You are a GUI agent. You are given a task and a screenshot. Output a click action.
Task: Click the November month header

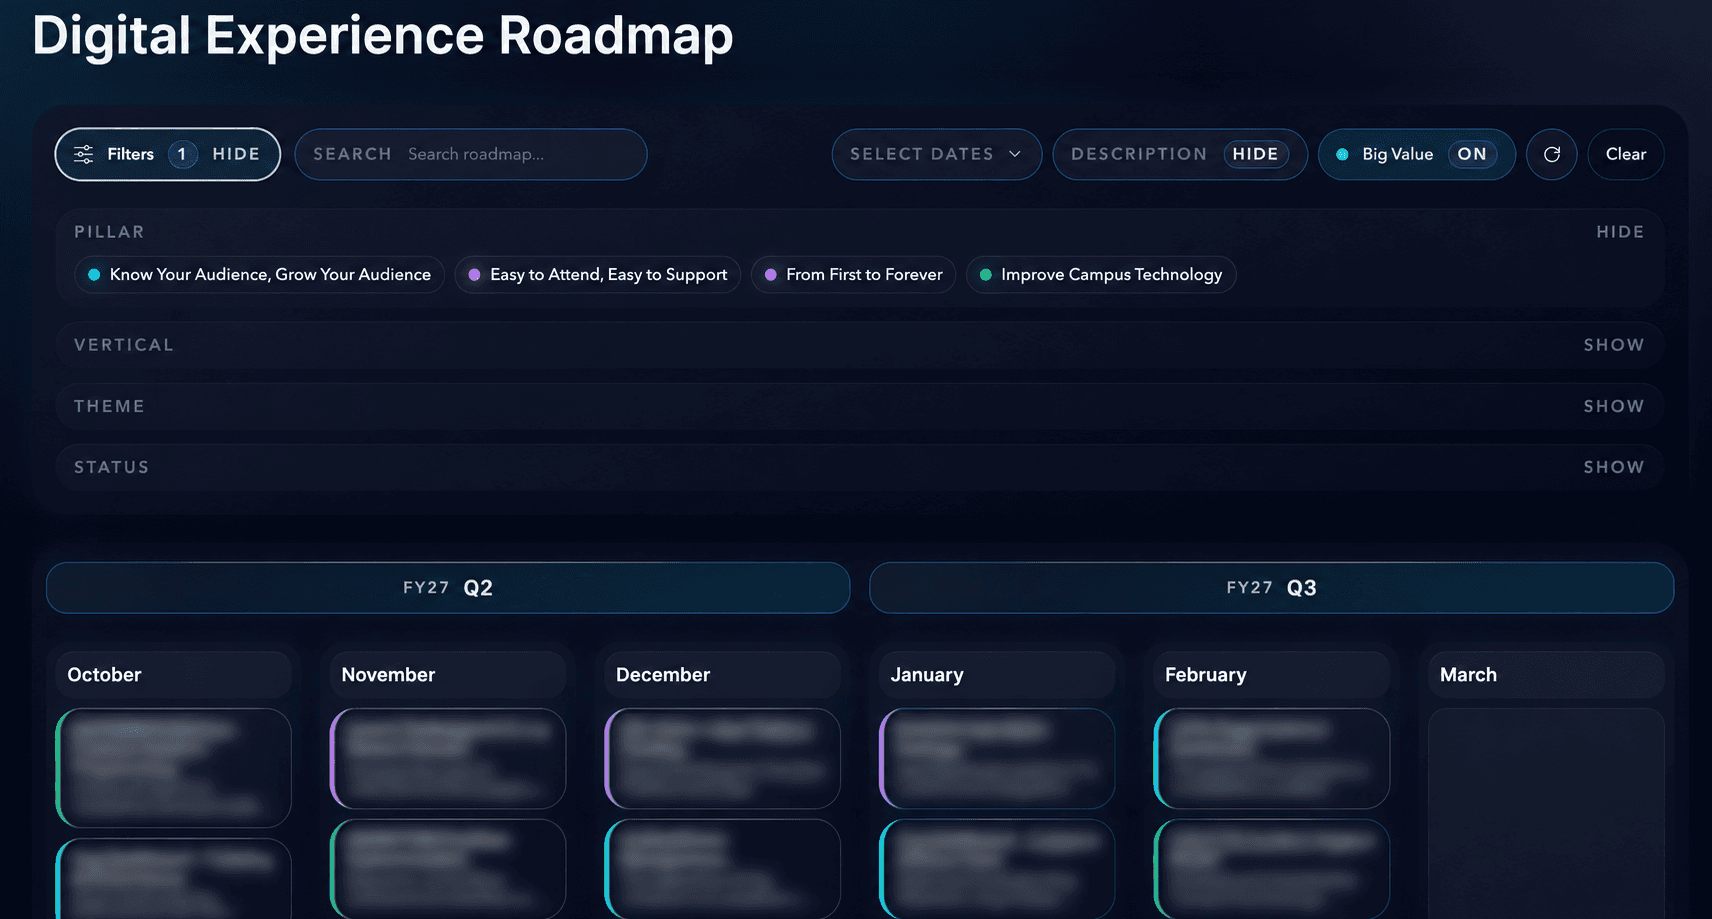(448, 675)
